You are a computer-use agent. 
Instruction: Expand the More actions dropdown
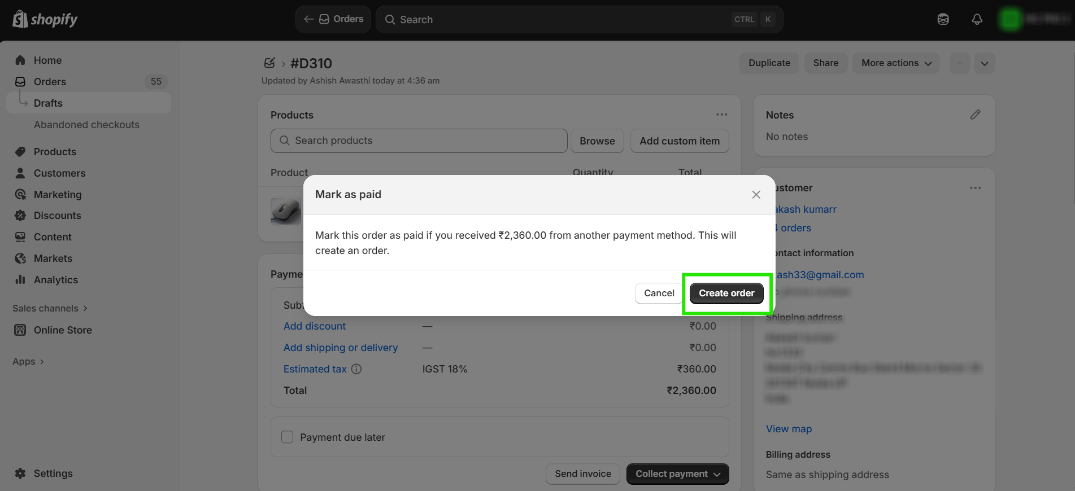897,63
